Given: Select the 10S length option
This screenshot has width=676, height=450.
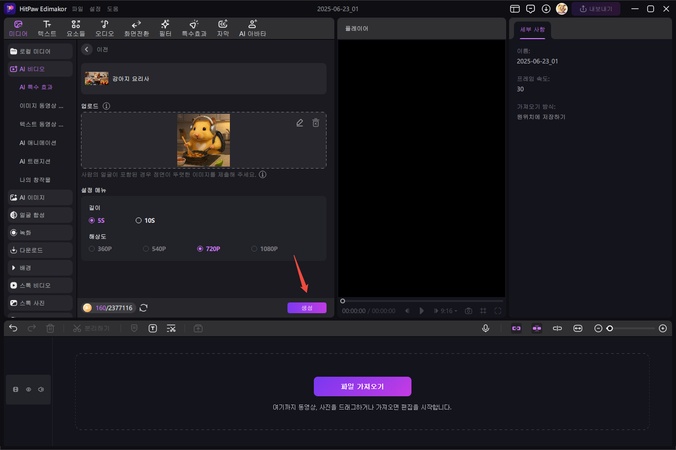Looking at the screenshot, I should coord(145,220).
